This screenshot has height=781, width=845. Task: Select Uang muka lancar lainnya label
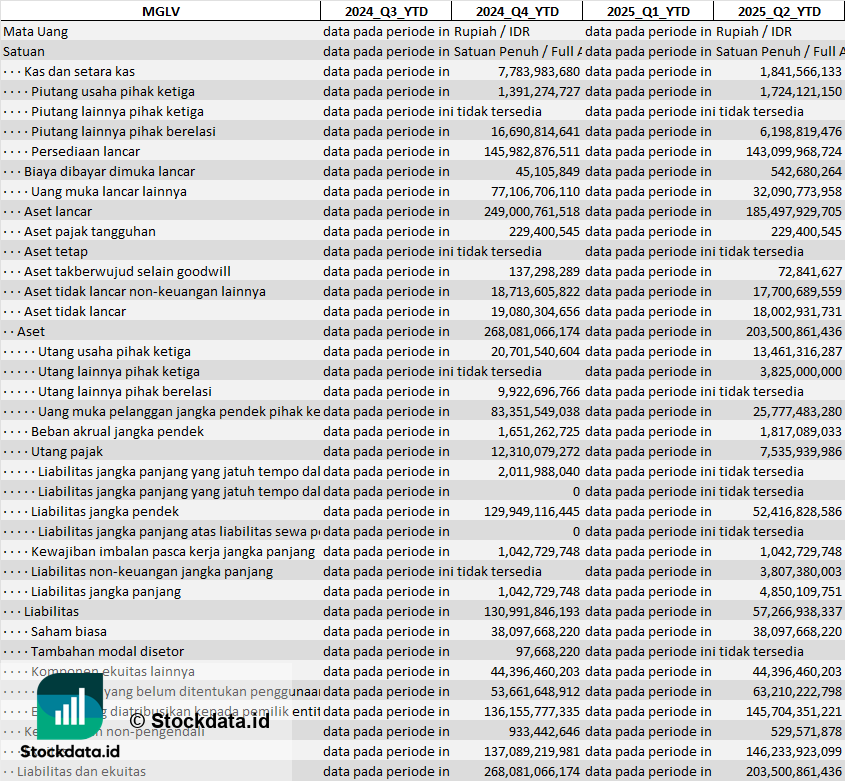pyautogui.click(x=109, y=191)
